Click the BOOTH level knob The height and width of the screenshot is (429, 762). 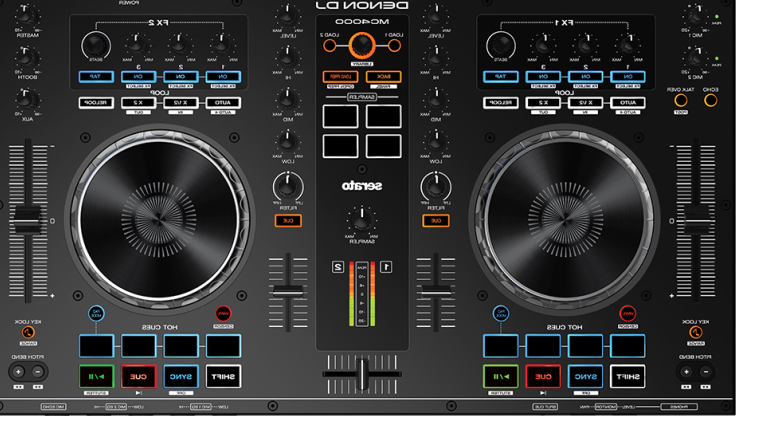click(27, 58)
